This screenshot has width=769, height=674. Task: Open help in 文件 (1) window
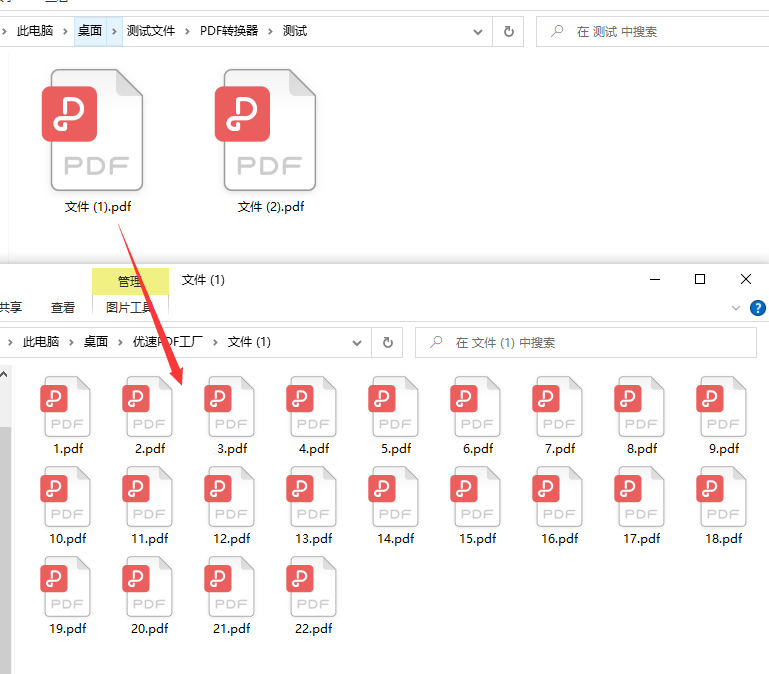point(757,308)
